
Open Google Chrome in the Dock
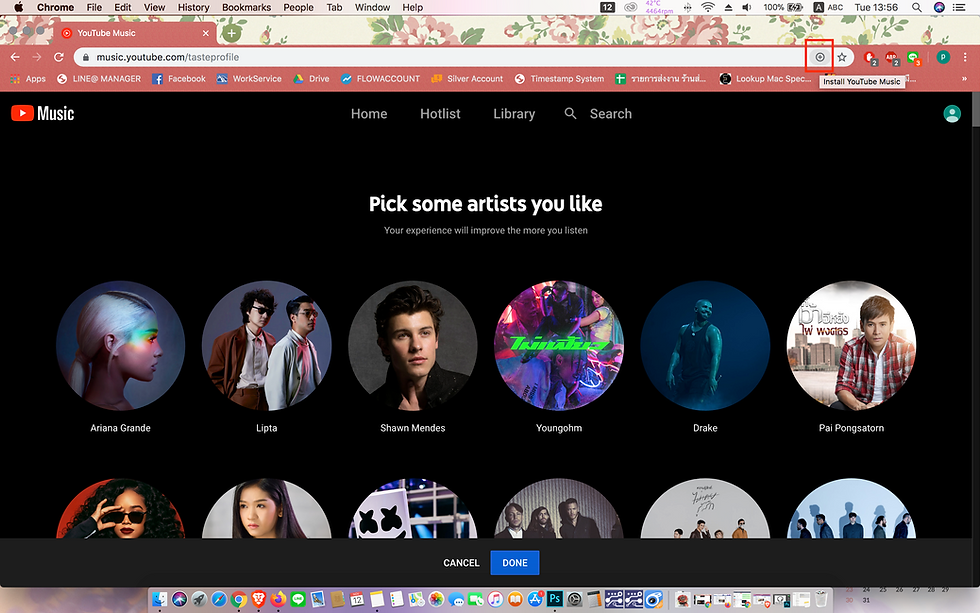[x=239, y=599]
